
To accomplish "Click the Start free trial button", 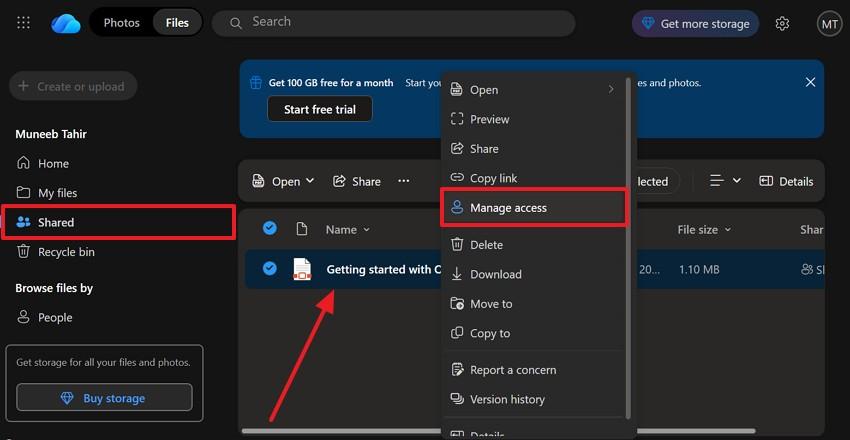I will pyautogui.click(x=320, y=109).
